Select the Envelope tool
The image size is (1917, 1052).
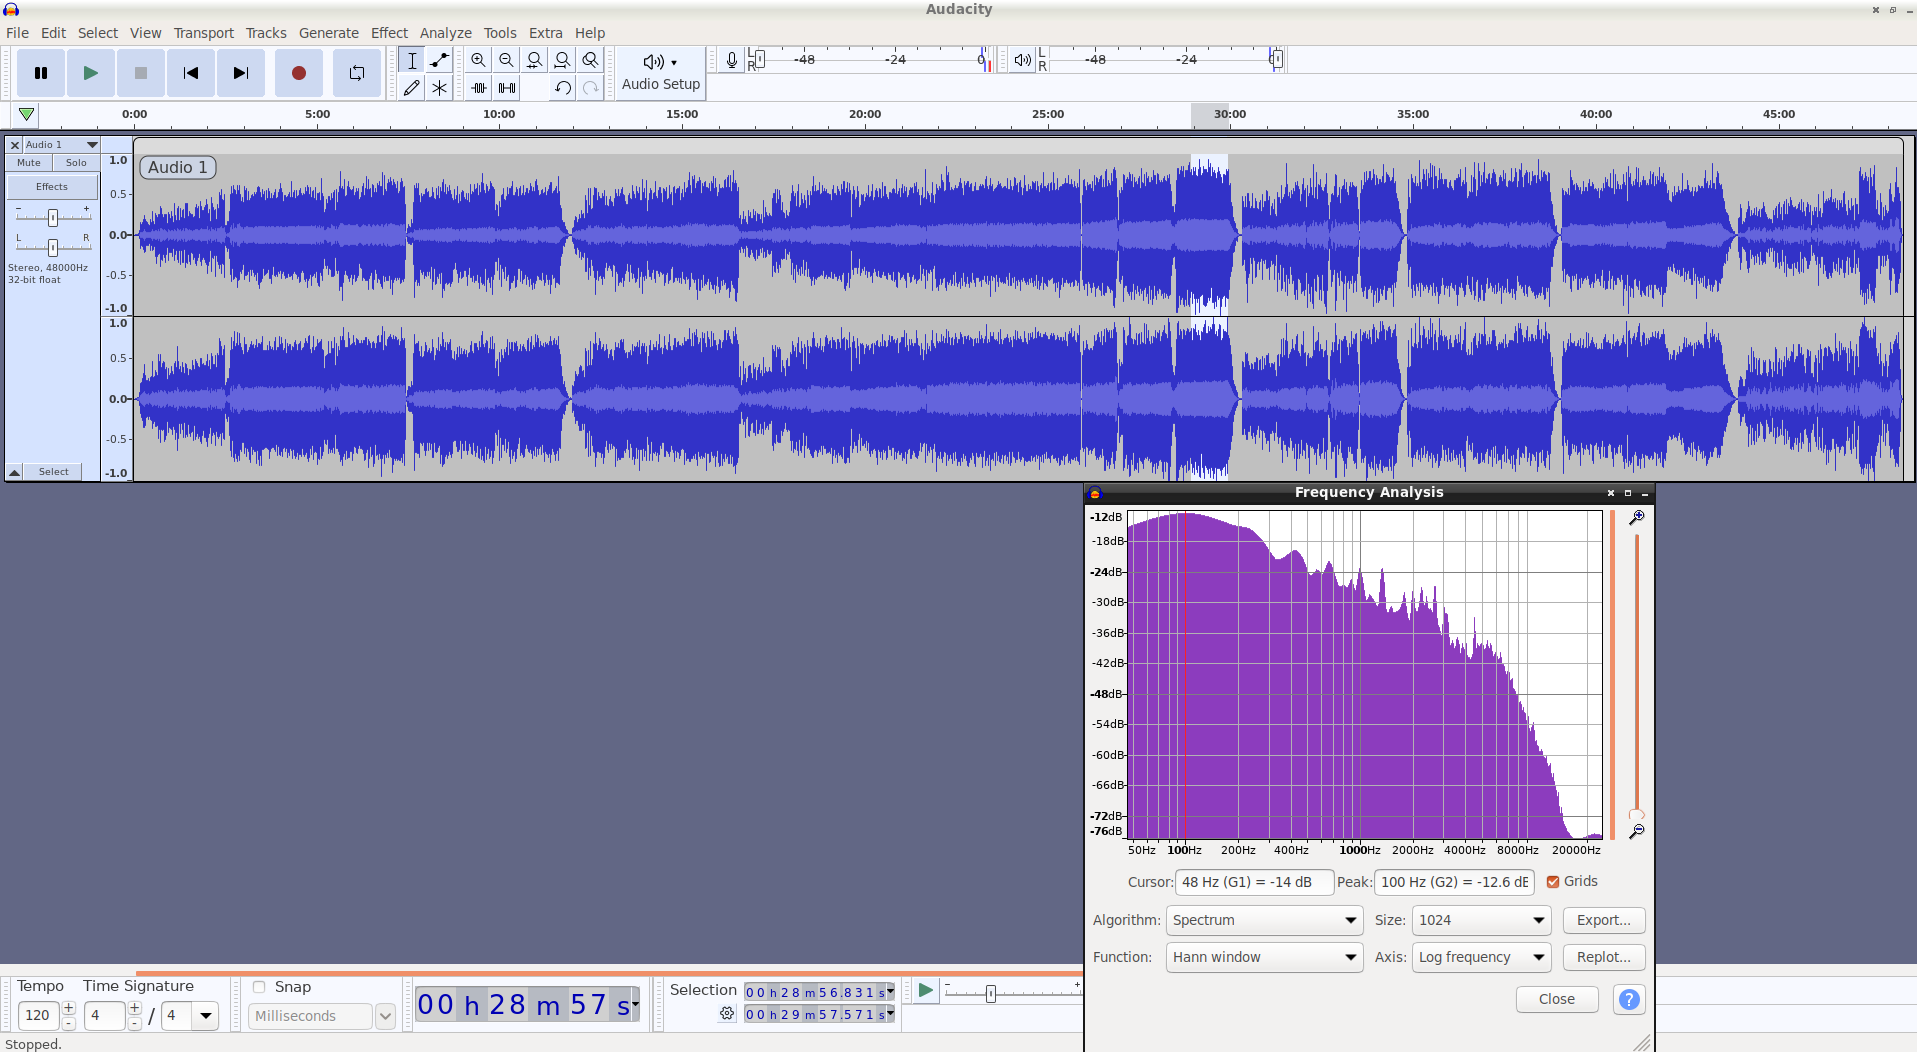[x=439, y=60]
